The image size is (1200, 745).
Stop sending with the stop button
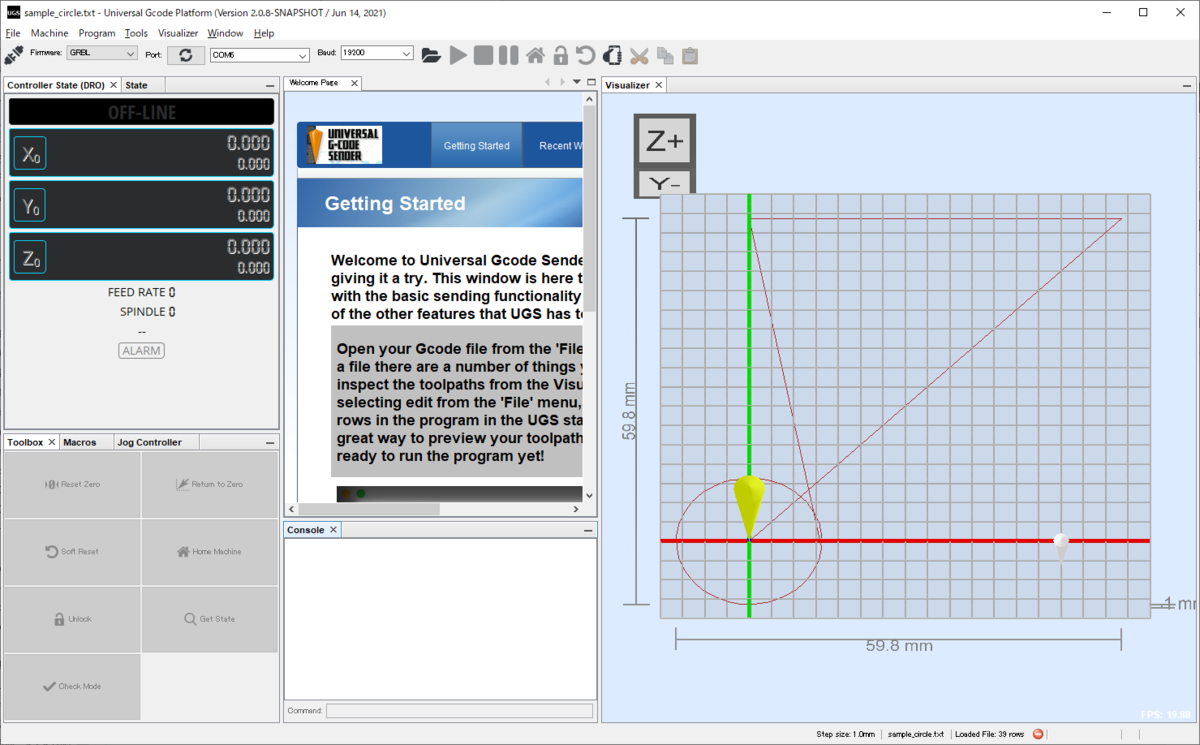click(484, 55)
